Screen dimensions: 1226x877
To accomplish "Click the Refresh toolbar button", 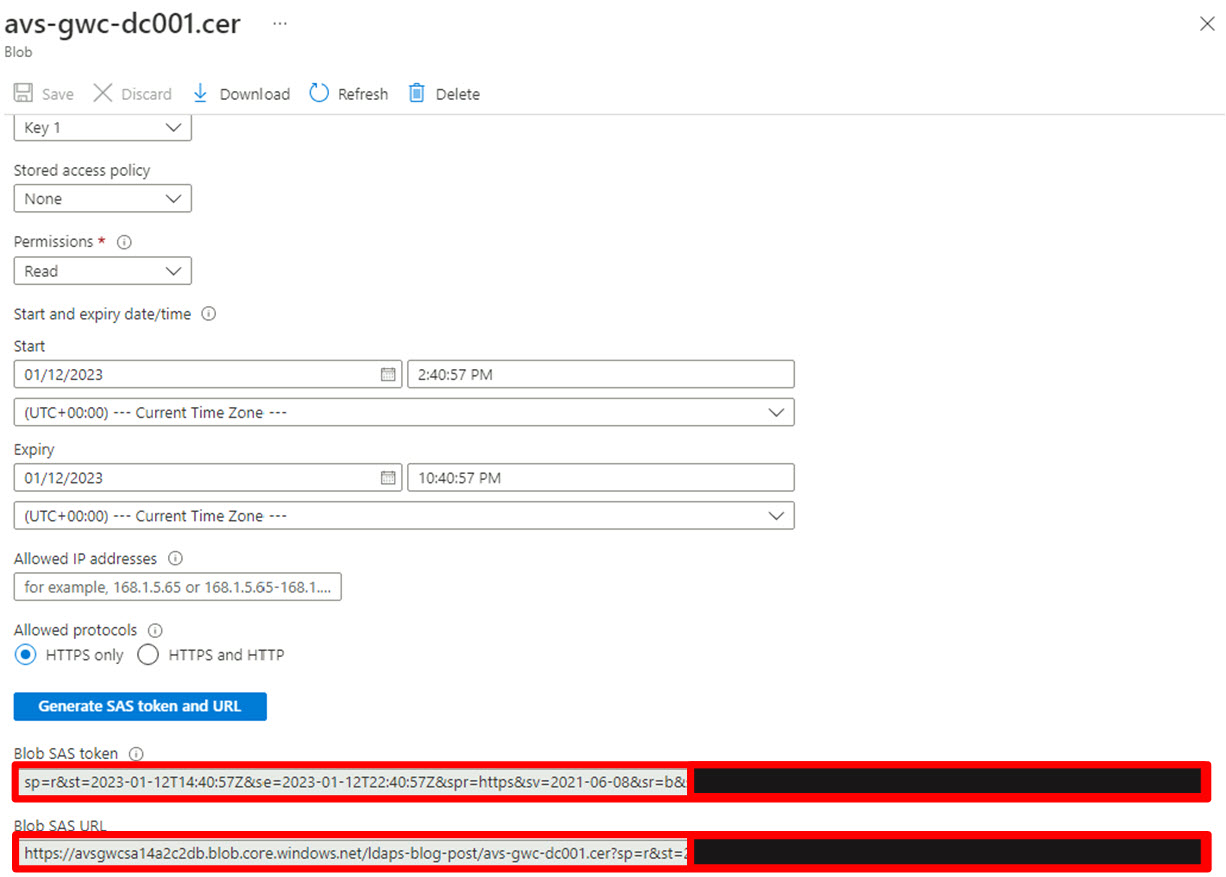I will [348, 94].
